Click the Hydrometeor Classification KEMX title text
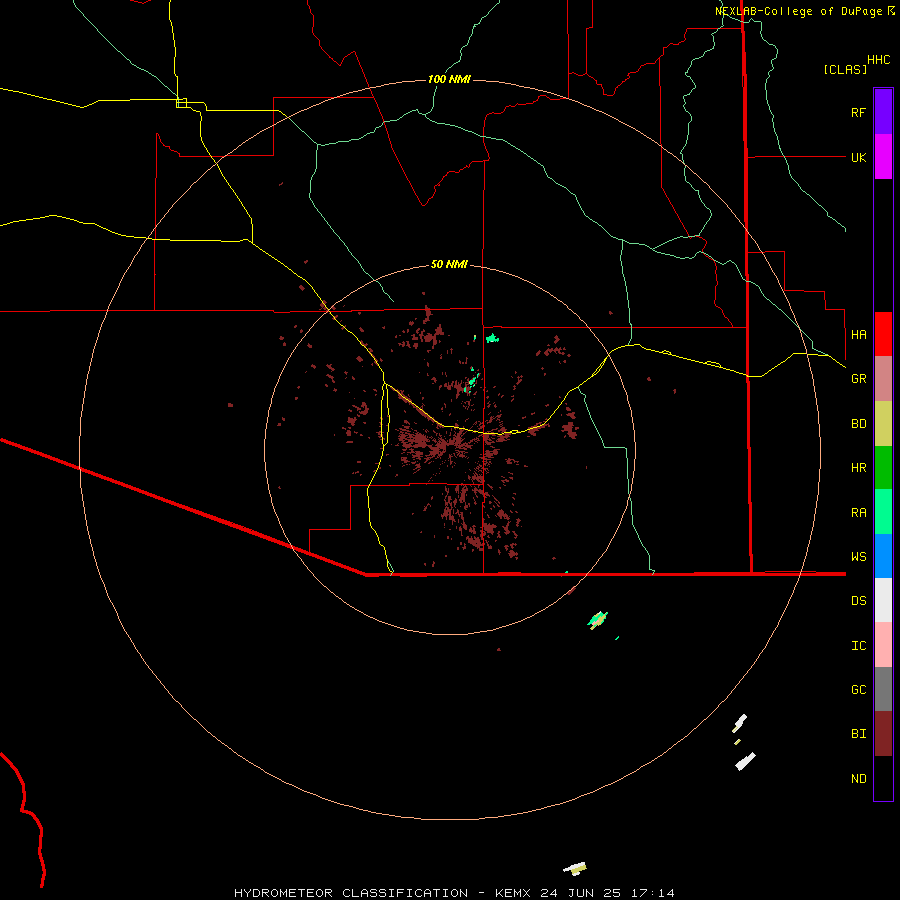 454,893
